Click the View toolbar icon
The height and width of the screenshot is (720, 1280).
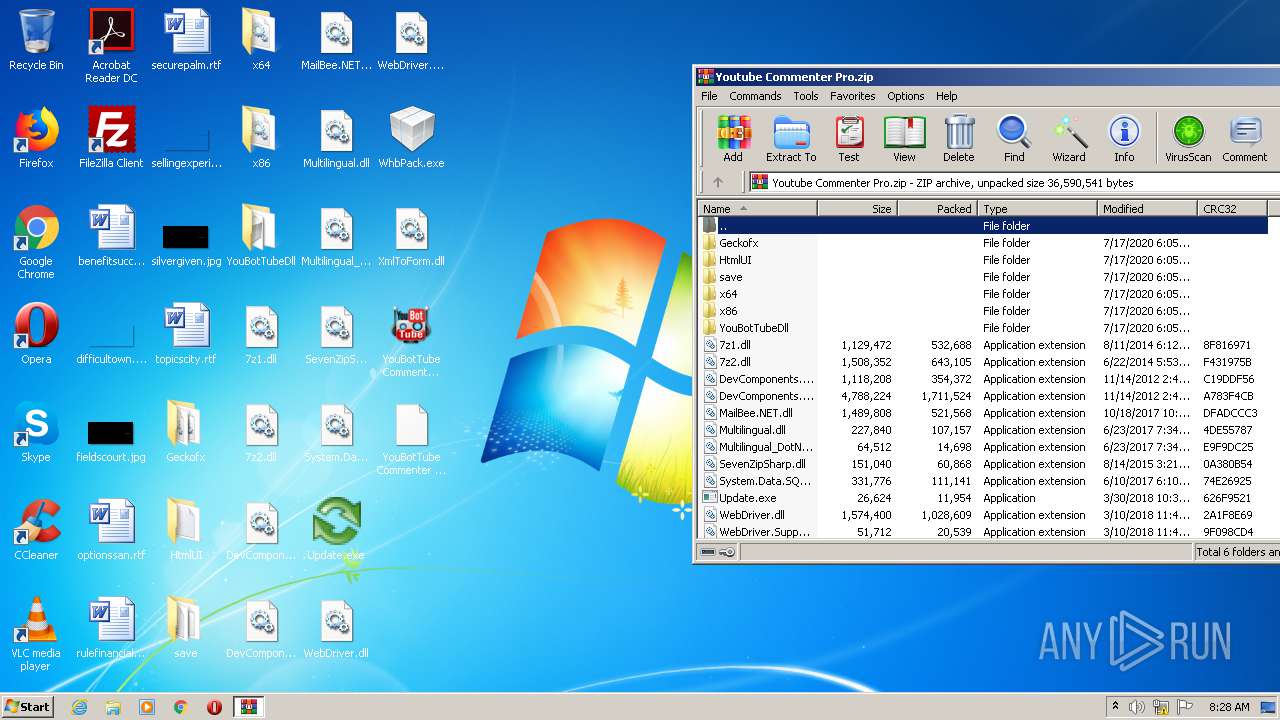904,138
